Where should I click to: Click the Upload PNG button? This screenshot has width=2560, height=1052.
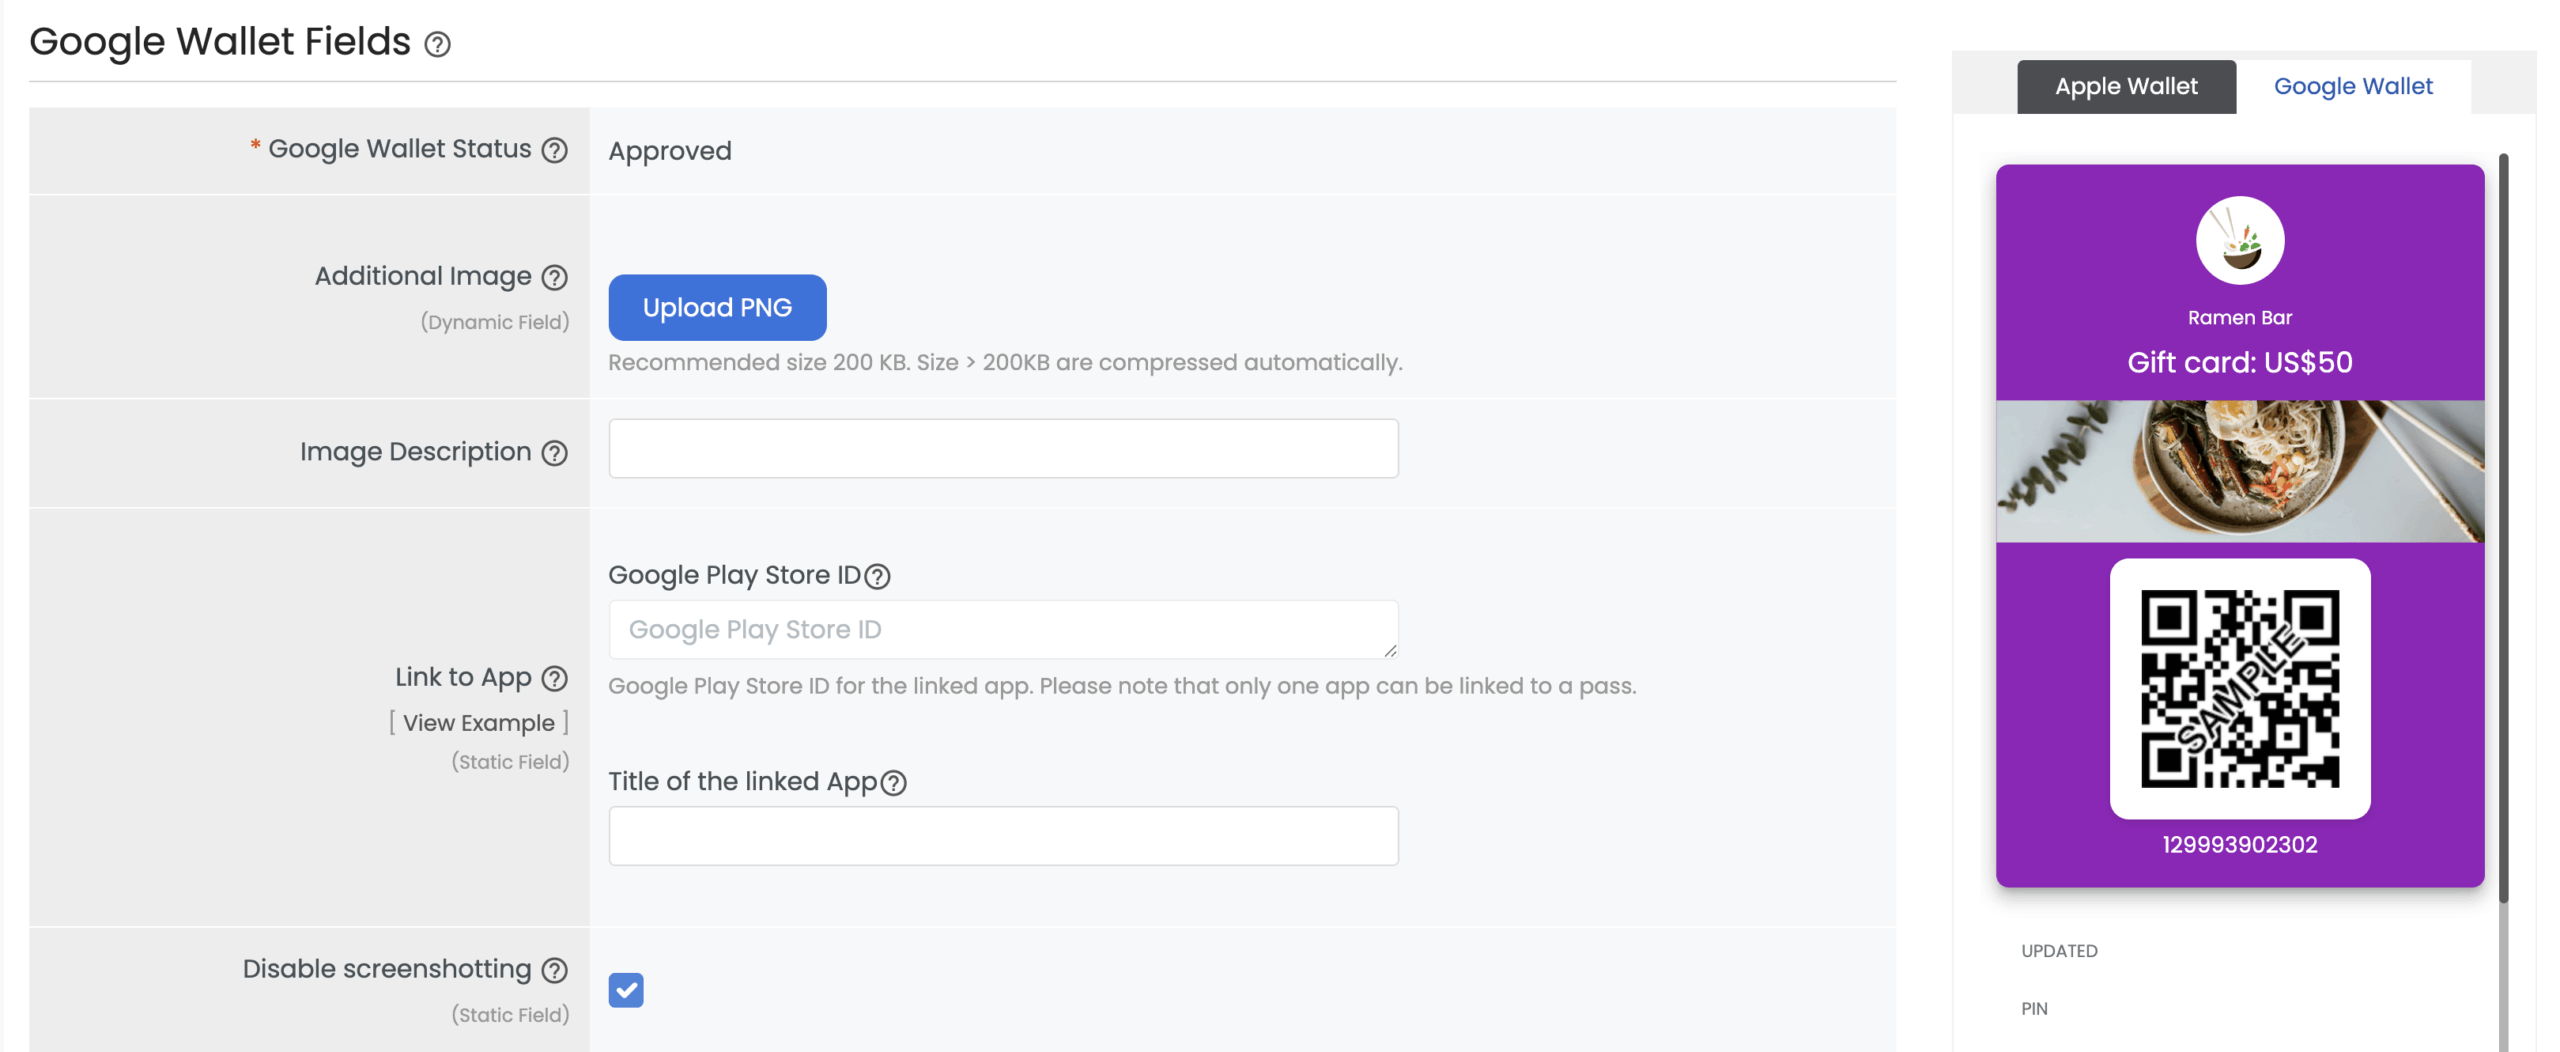coord(717,307)
